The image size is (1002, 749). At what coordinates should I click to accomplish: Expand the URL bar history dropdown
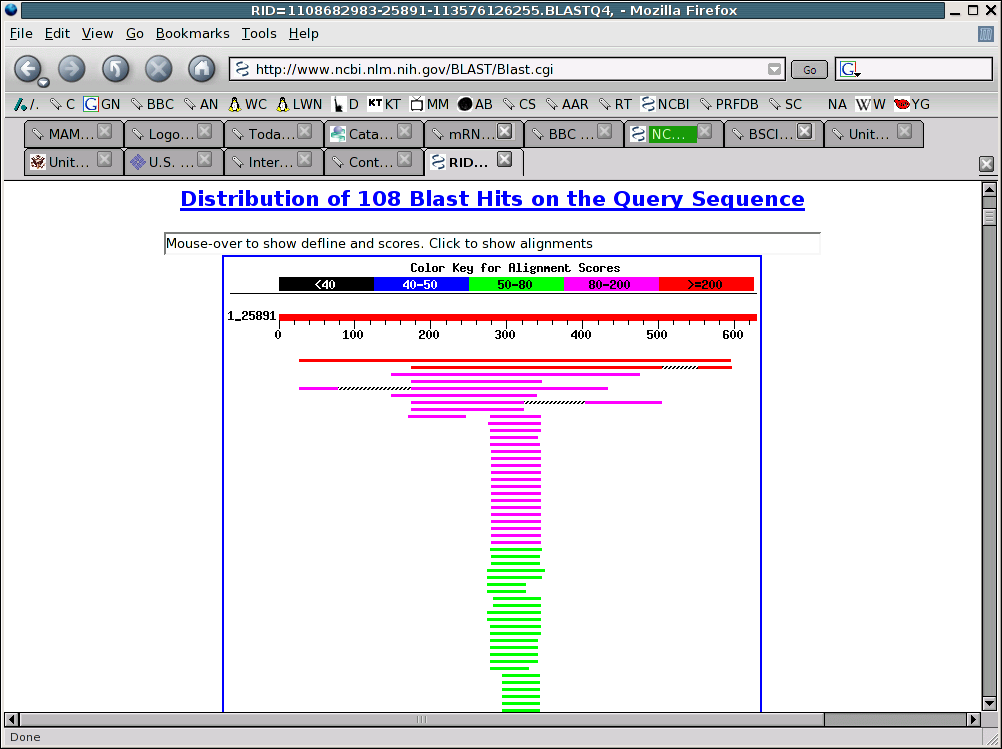tap(774, 69)
